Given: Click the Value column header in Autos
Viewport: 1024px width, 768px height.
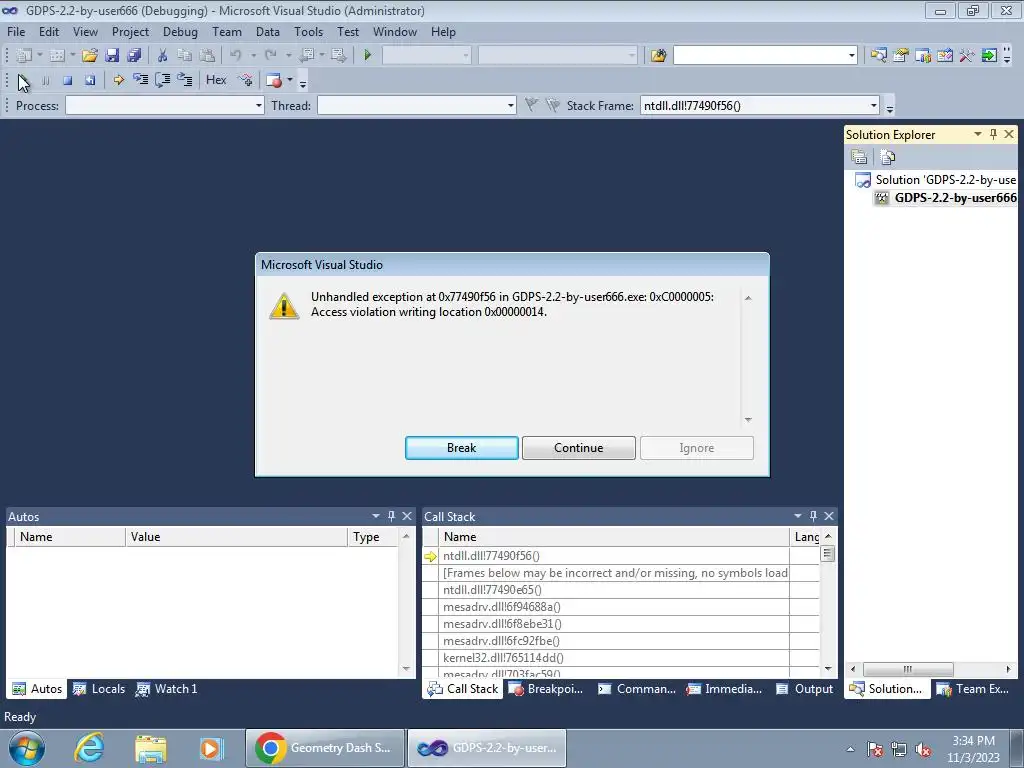Looking at the screenshot, I should 236,537.
